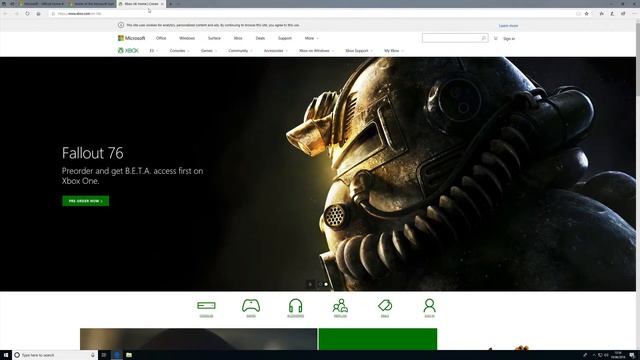Click the share page icon

click(623, 13)
